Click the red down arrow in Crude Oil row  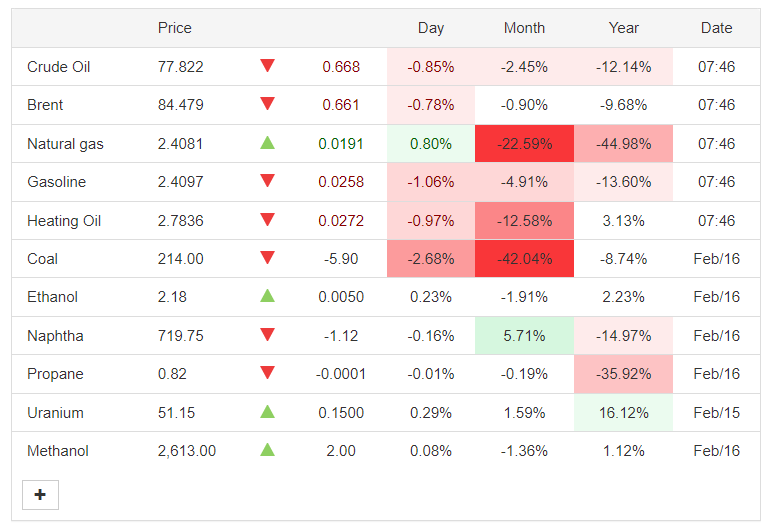click(267, 65)
